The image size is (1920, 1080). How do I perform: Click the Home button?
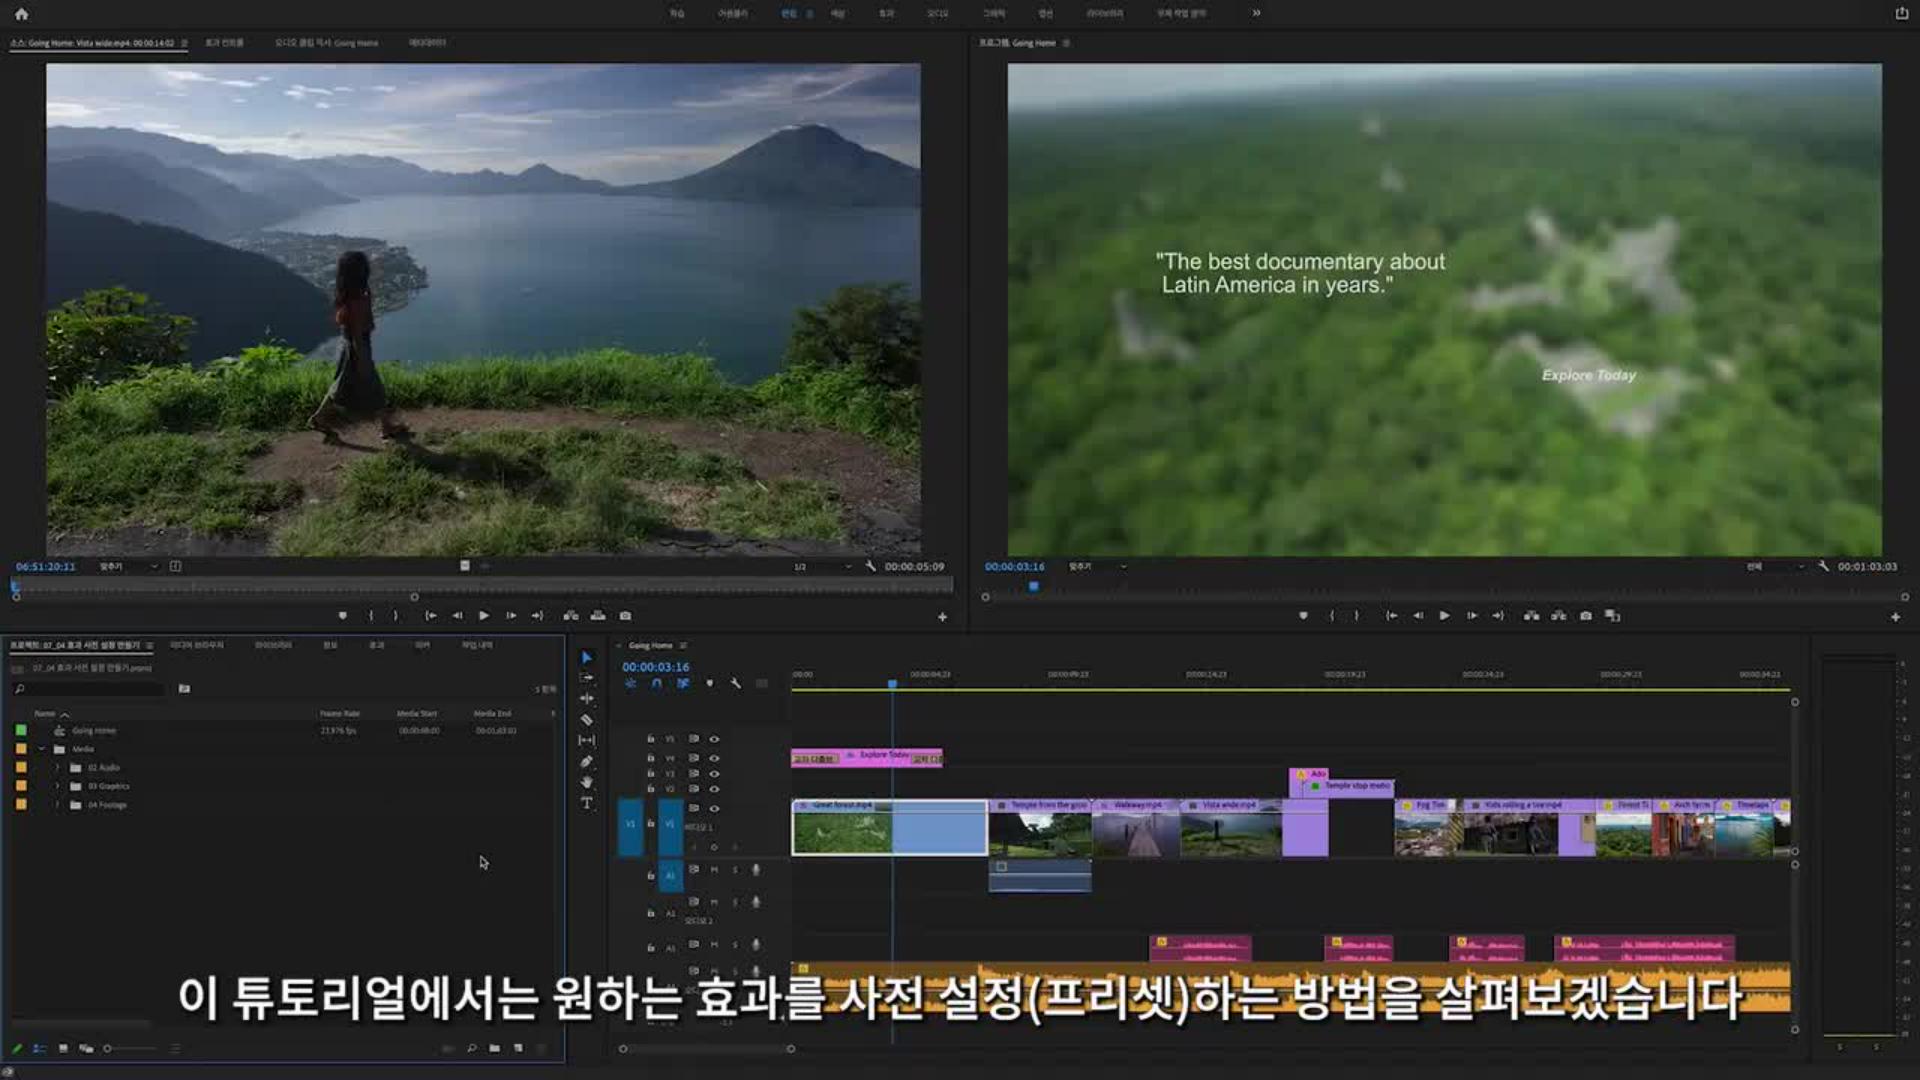tap(21, 14)
